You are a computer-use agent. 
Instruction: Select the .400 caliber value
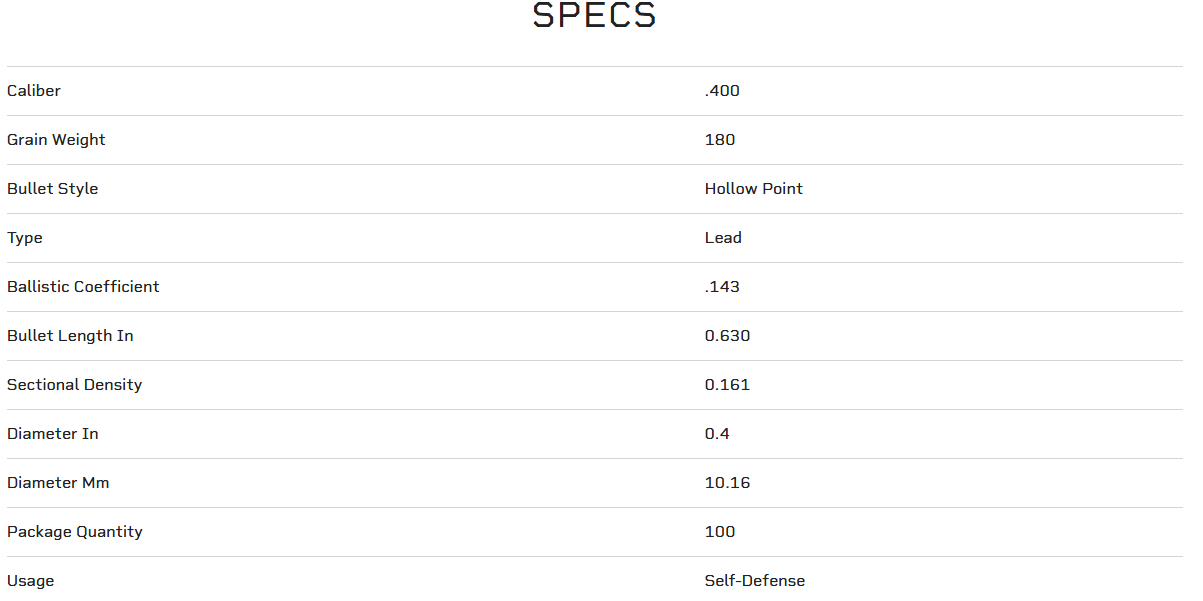click(x=722, y=91)
